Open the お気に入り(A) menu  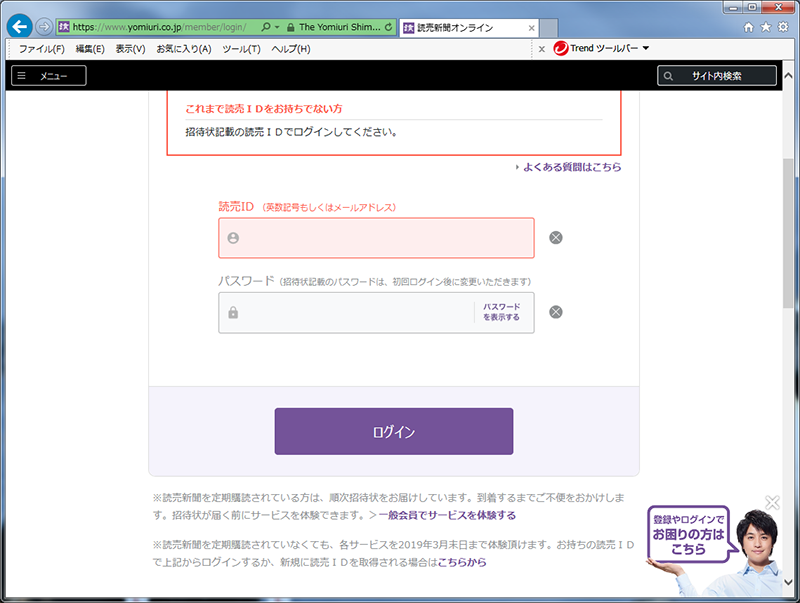(184, 49)
